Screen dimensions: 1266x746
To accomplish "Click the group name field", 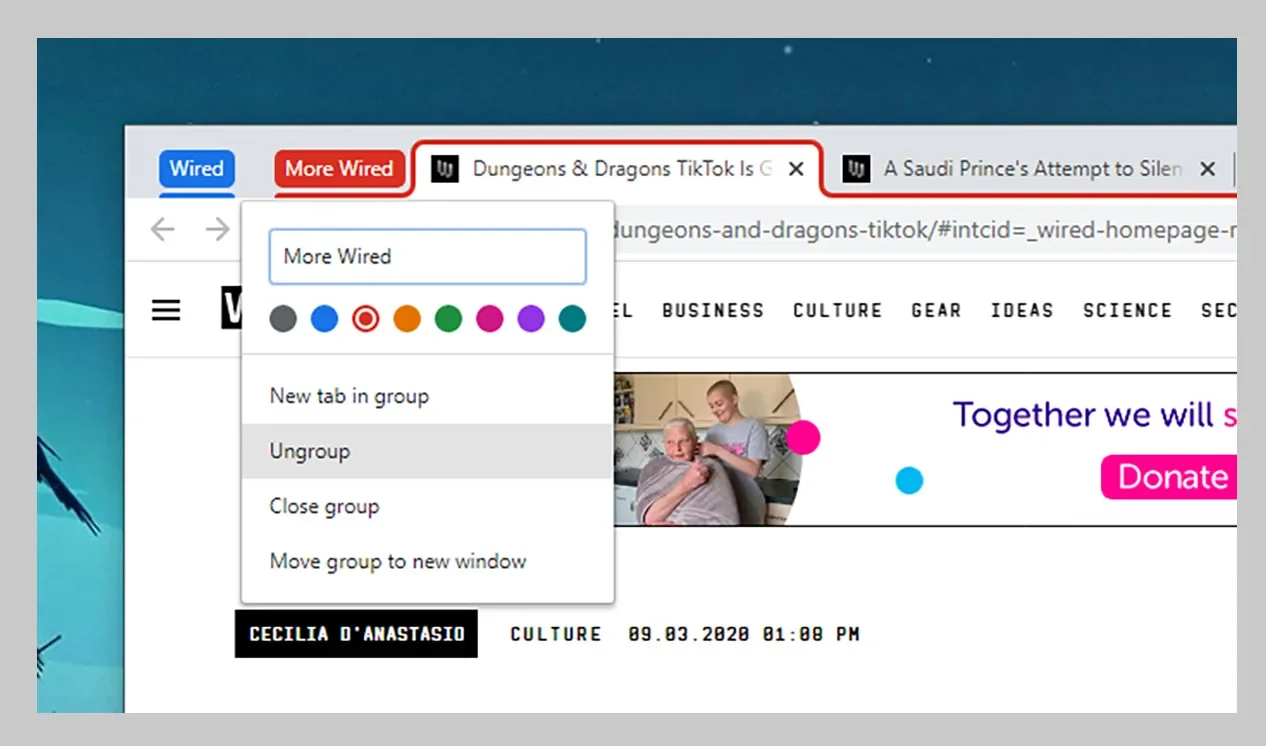I will click(x=427, y=257).
